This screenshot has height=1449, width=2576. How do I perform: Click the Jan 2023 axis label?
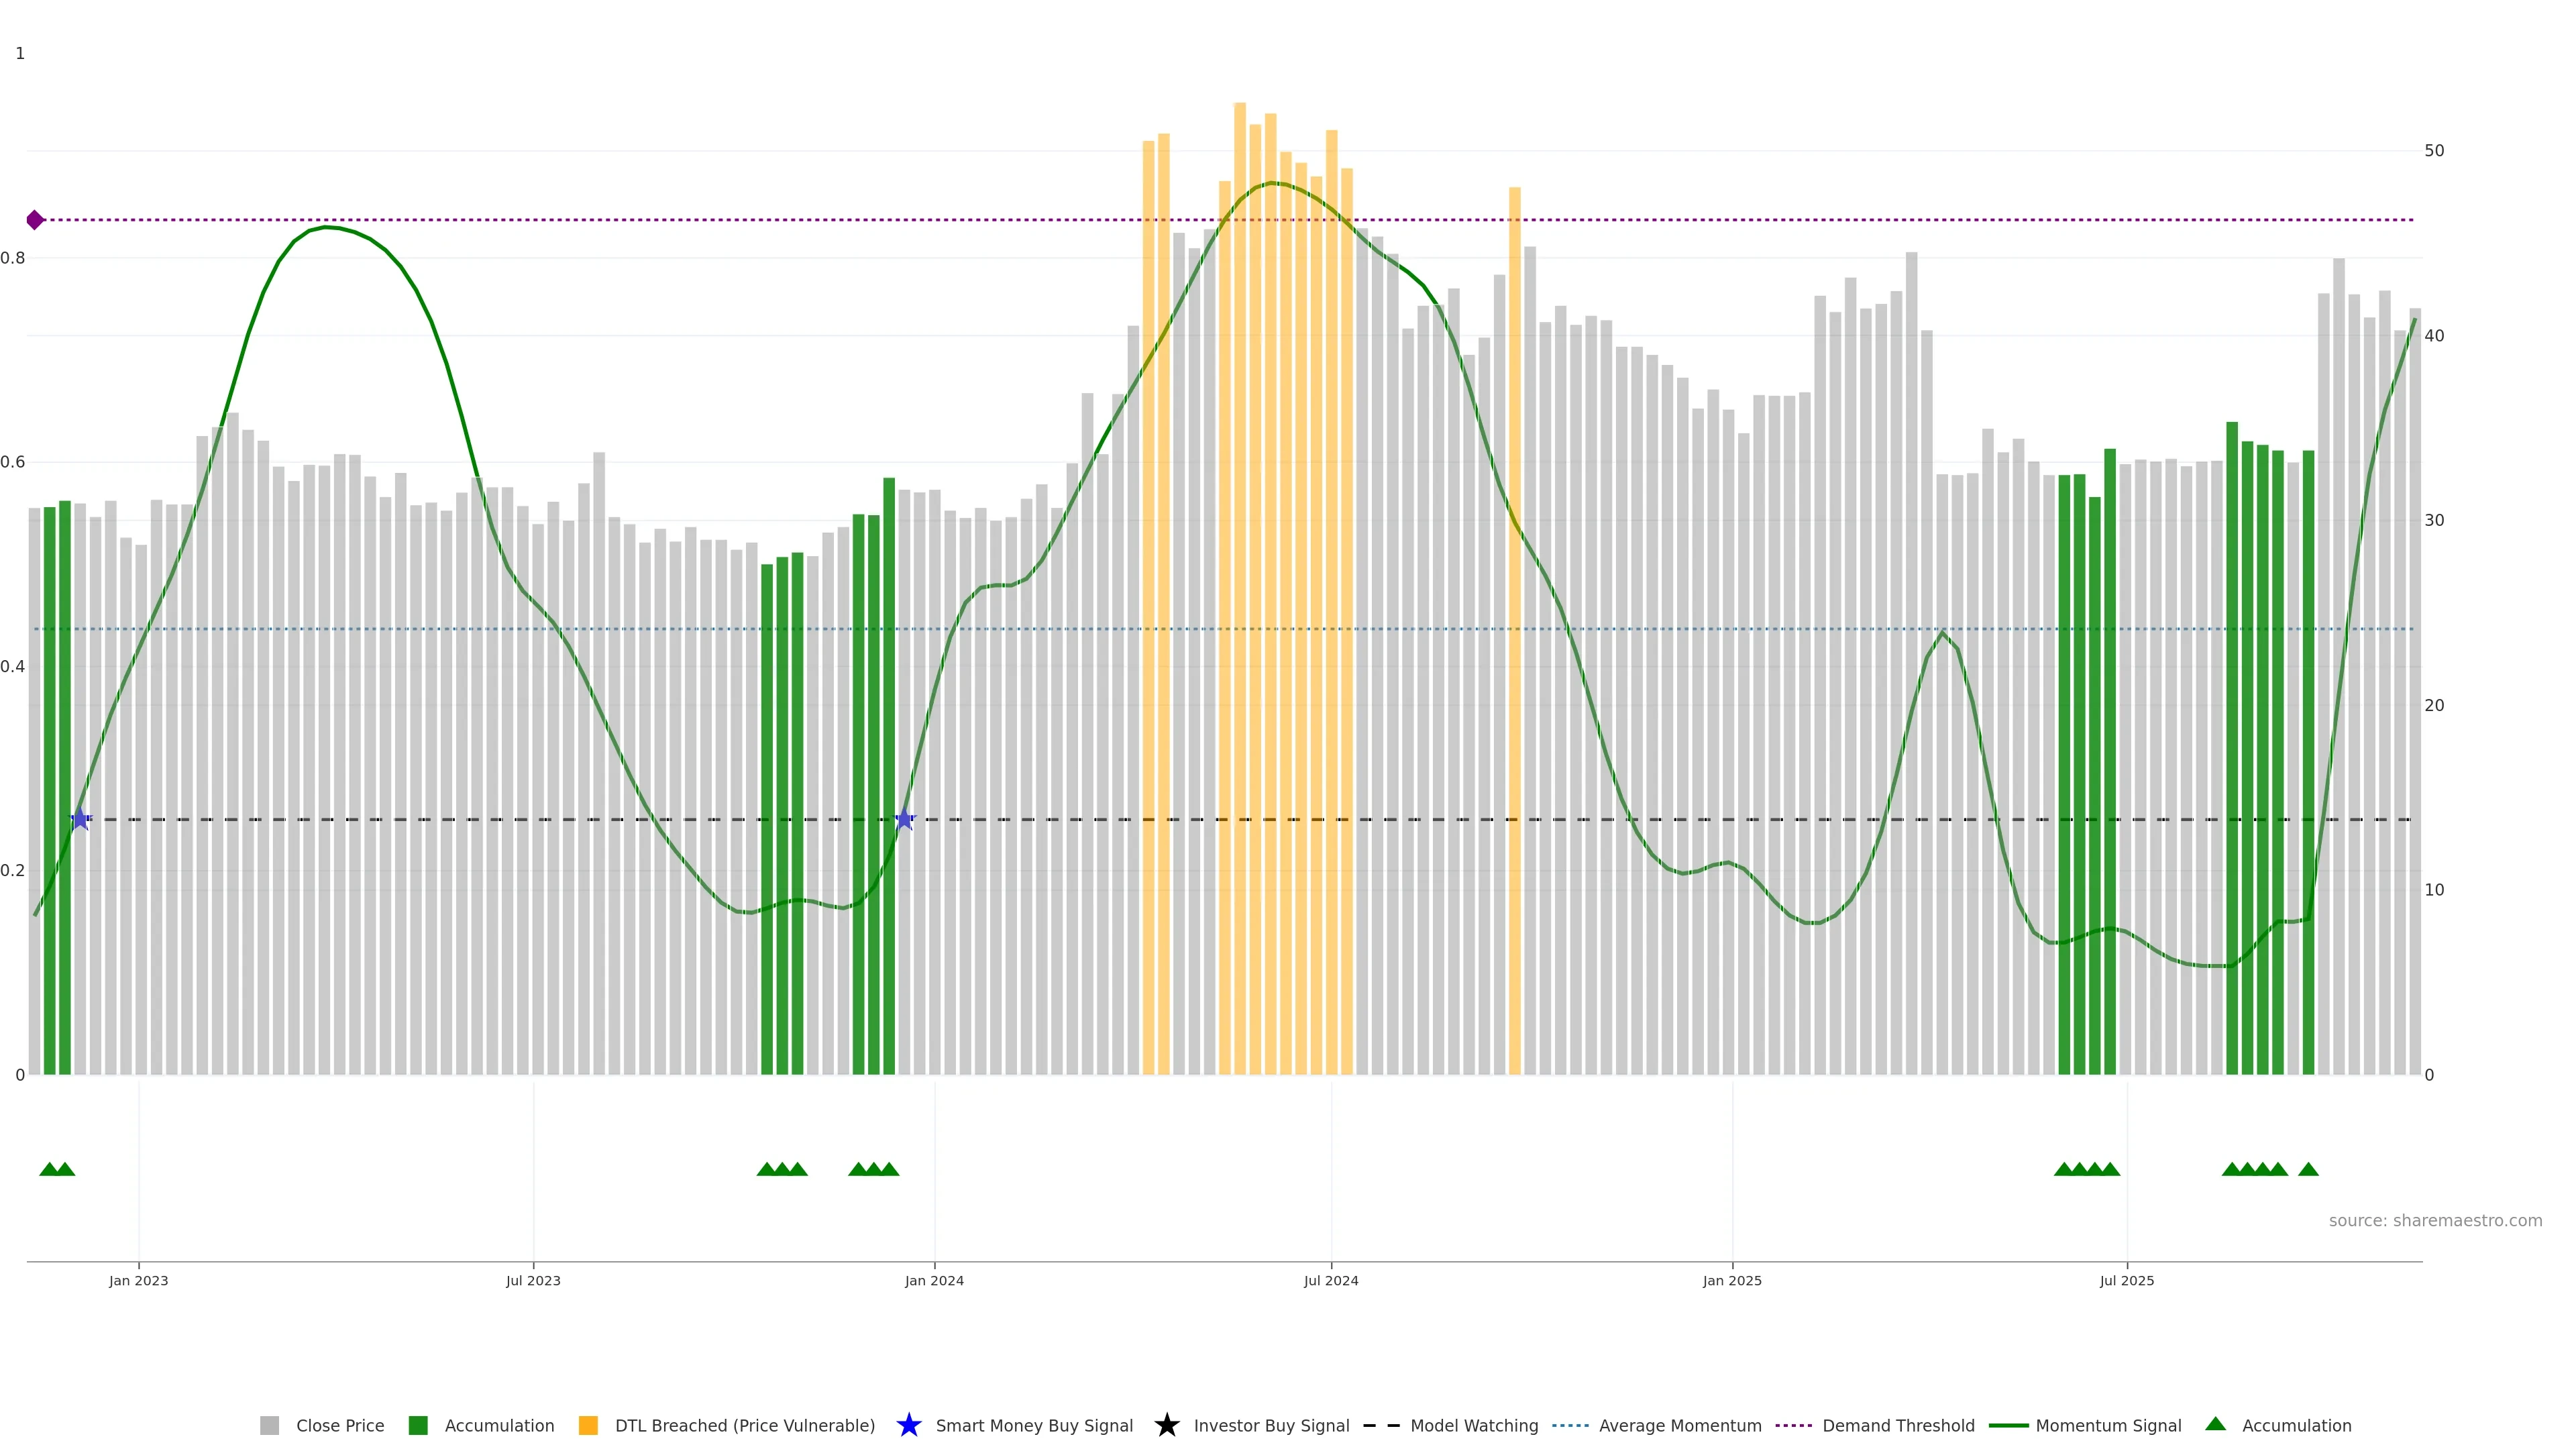139,1281
